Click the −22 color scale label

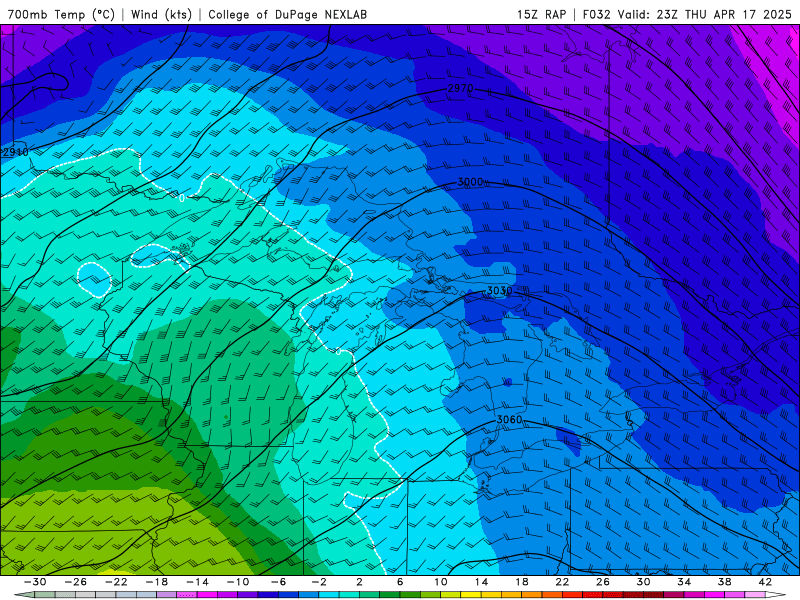coord(116,582)
